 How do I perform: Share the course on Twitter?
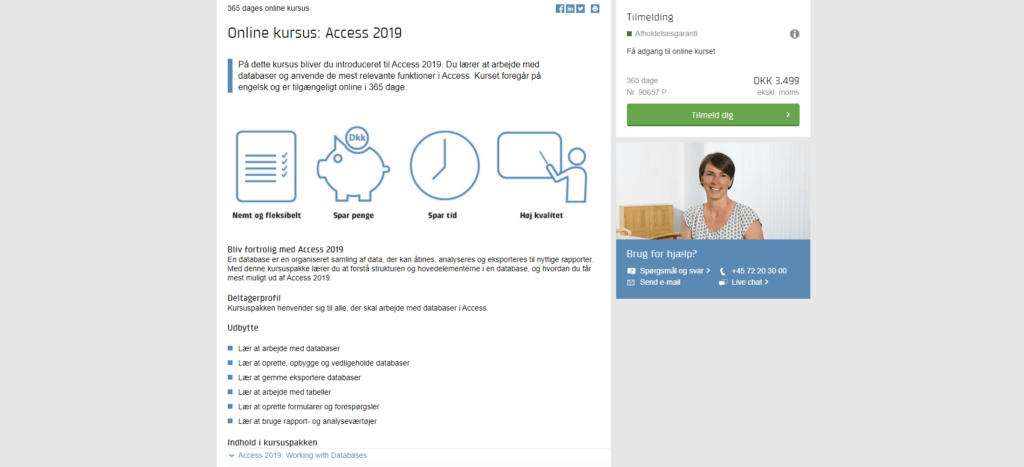[x=580, y=8]
